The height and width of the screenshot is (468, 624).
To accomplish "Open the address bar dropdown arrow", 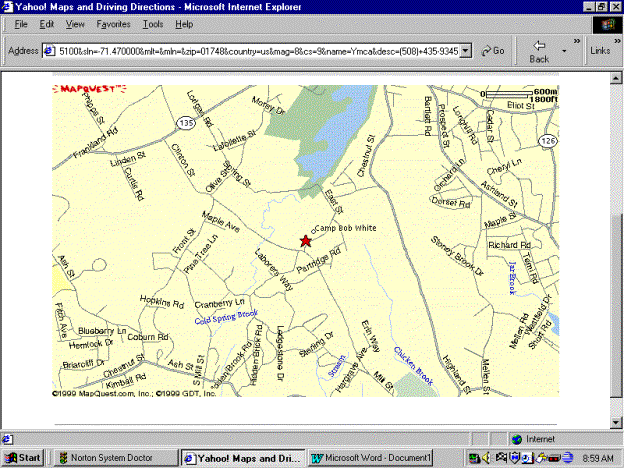I will click(466, 51).
